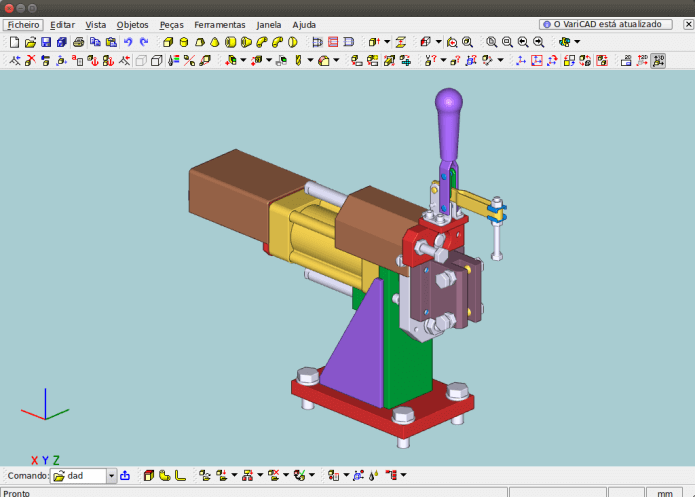This screenshot has height=497, width=695.
Task: Create a new file with the blank page icon
Action: pos(14,42)
